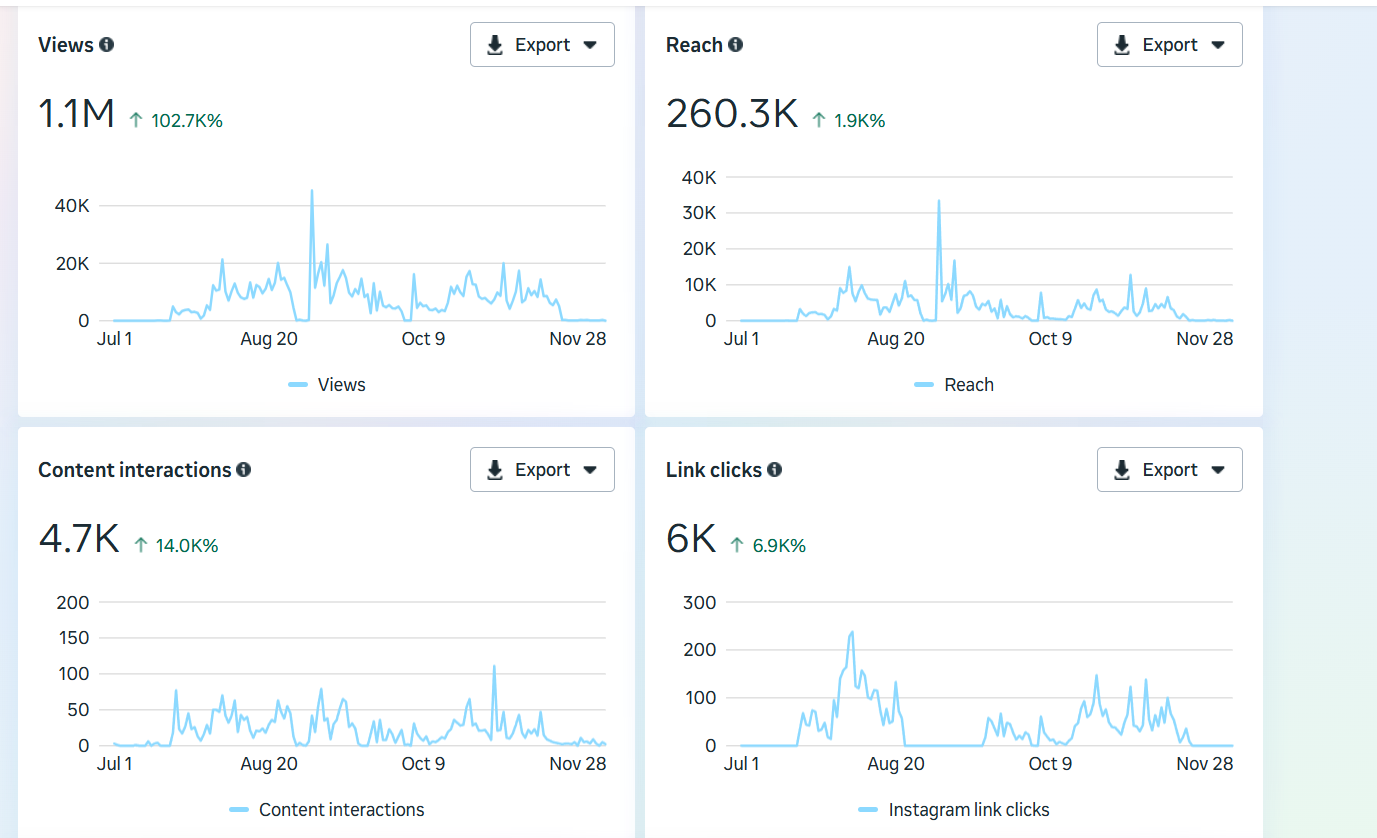Viewport: 1377px width, 838px height.
Task: Click the info icon beside Link clicks
Action: [774, 470]
